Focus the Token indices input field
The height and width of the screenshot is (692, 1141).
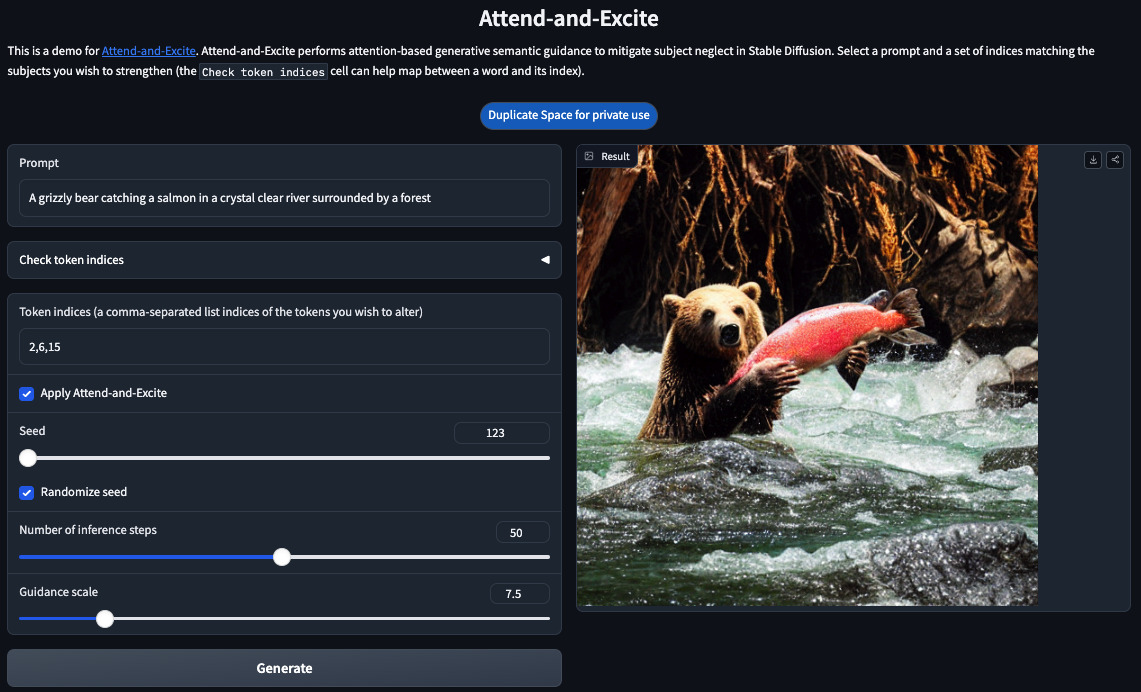[x=284, y=347]
